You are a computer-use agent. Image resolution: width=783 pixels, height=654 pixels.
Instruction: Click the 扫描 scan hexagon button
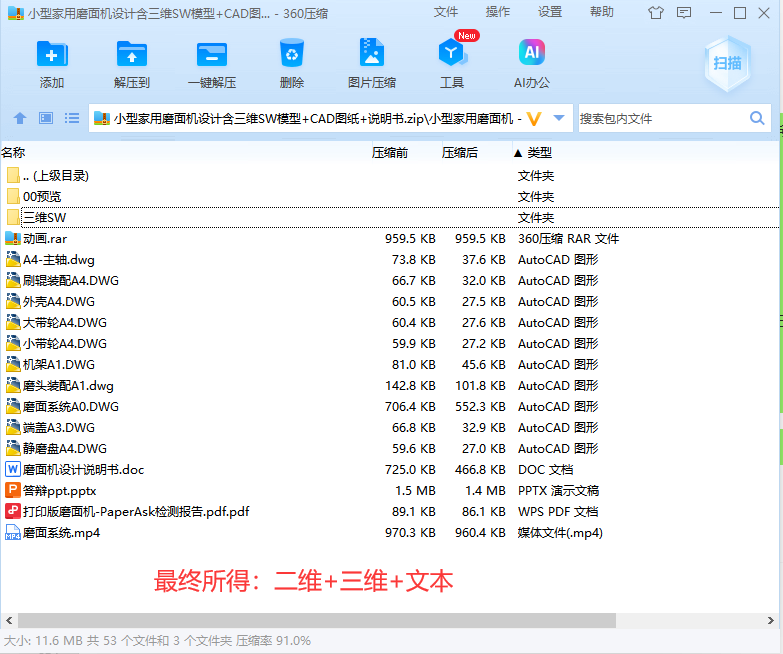click(x=727, y=63)
